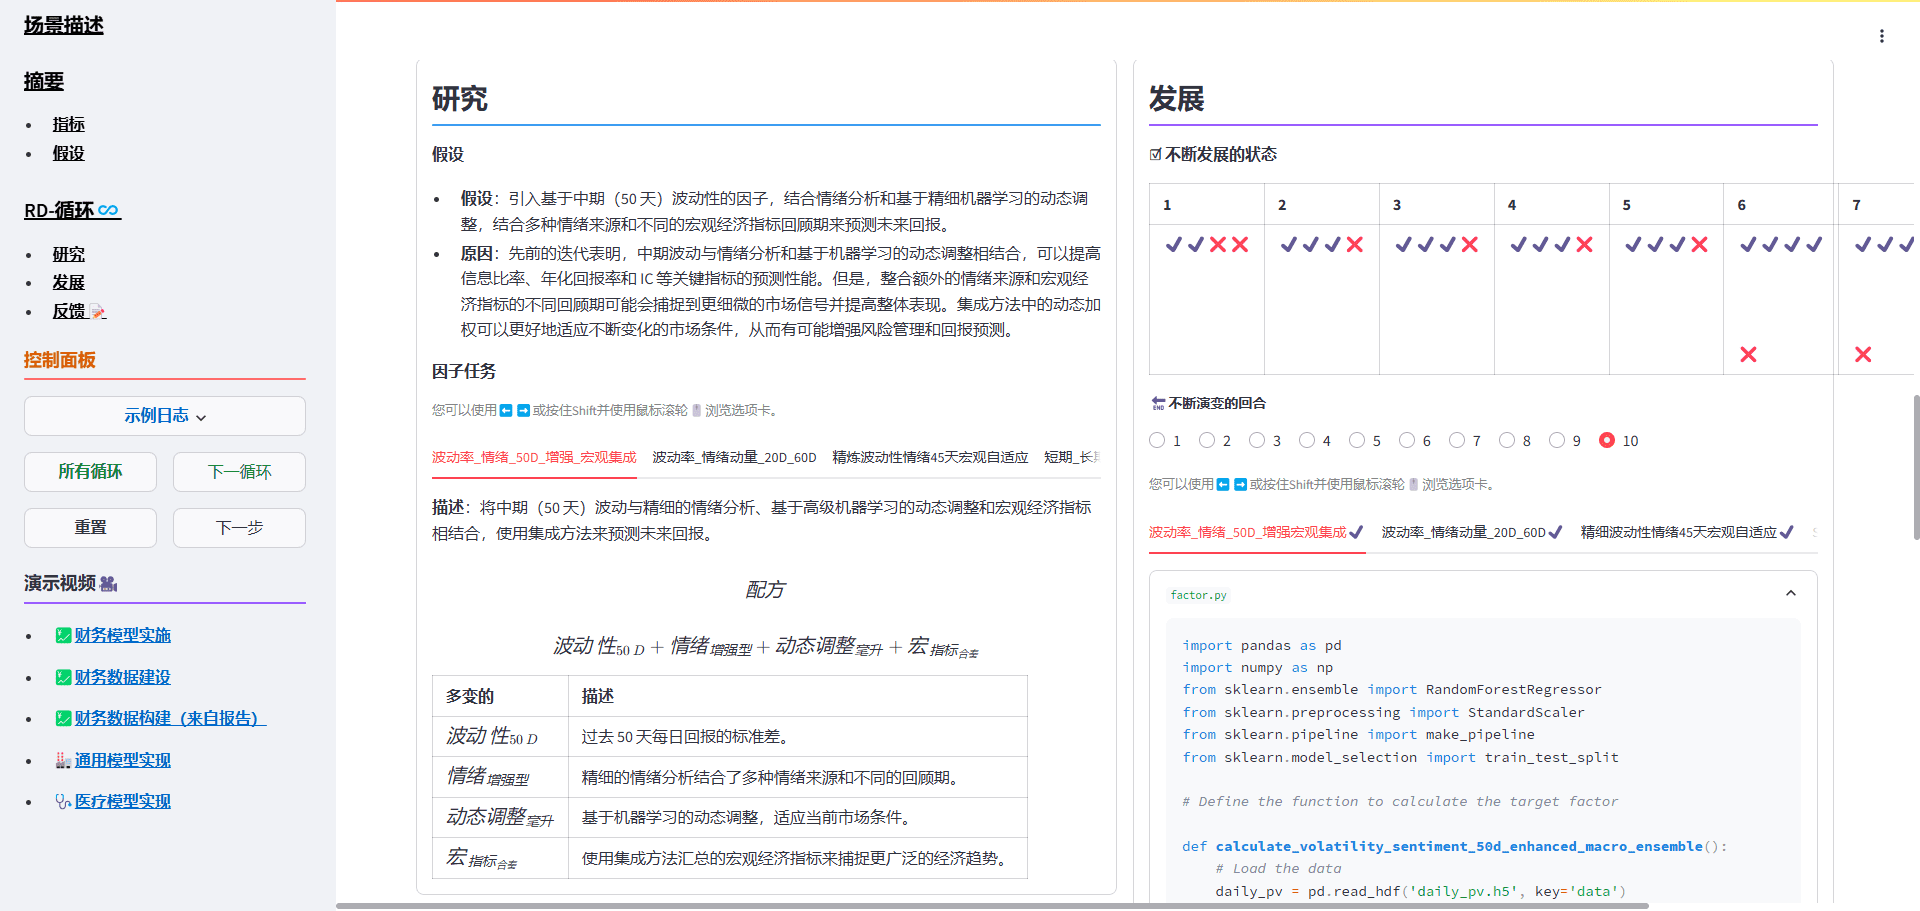This screenshot has width=1920, height=911.
Task: Collapse the factor.py code expander
Action: pos(1791,593)
